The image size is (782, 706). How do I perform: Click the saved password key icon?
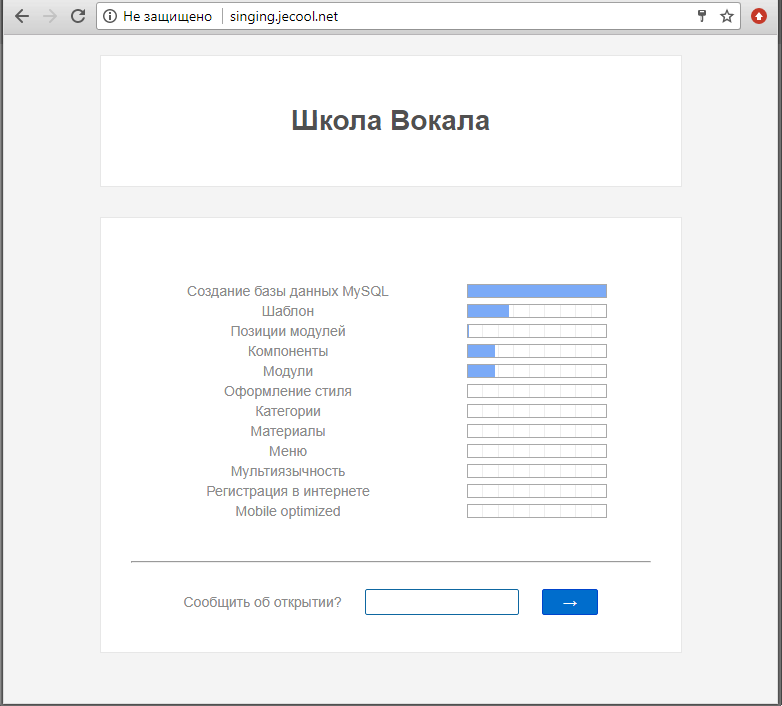(x=702, y=16)
